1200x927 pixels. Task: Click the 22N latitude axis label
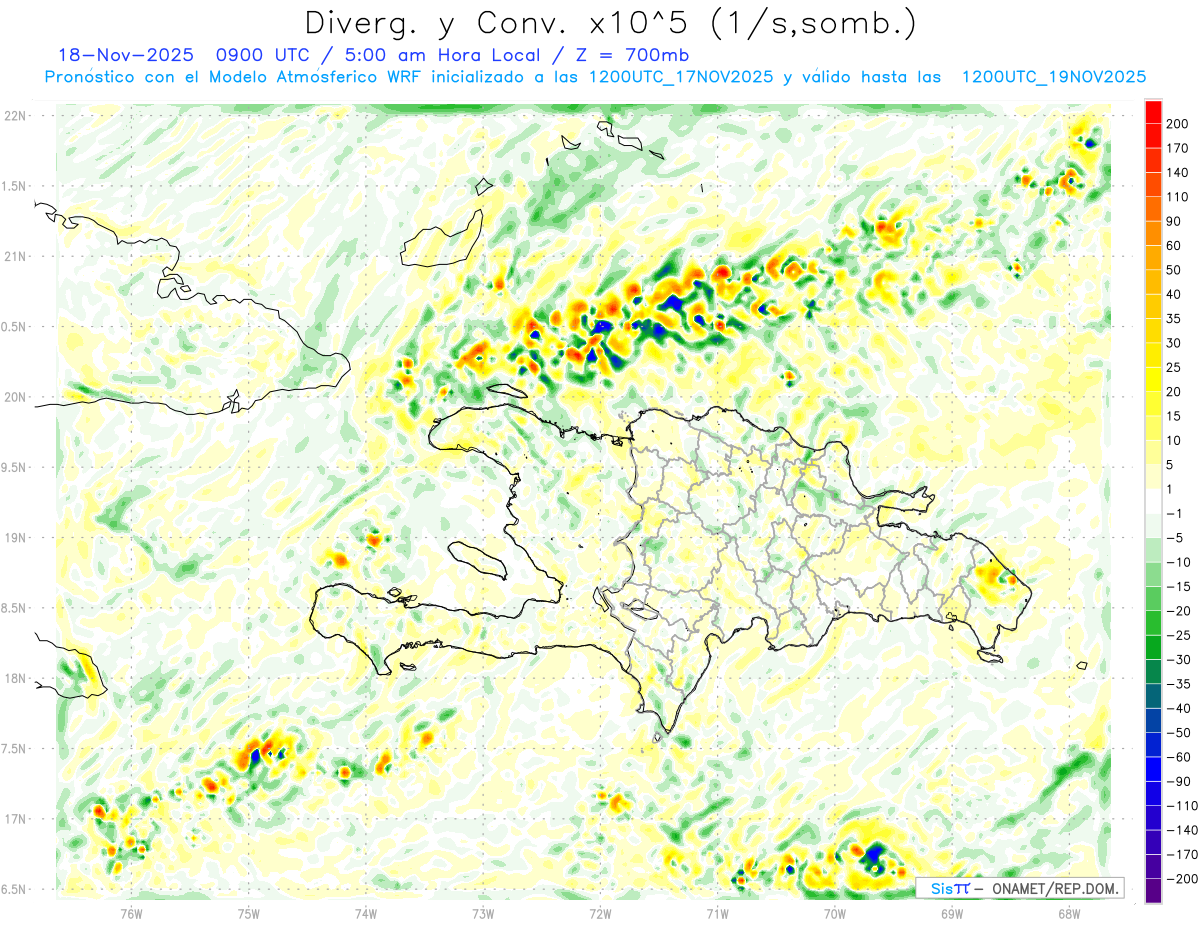14,116
